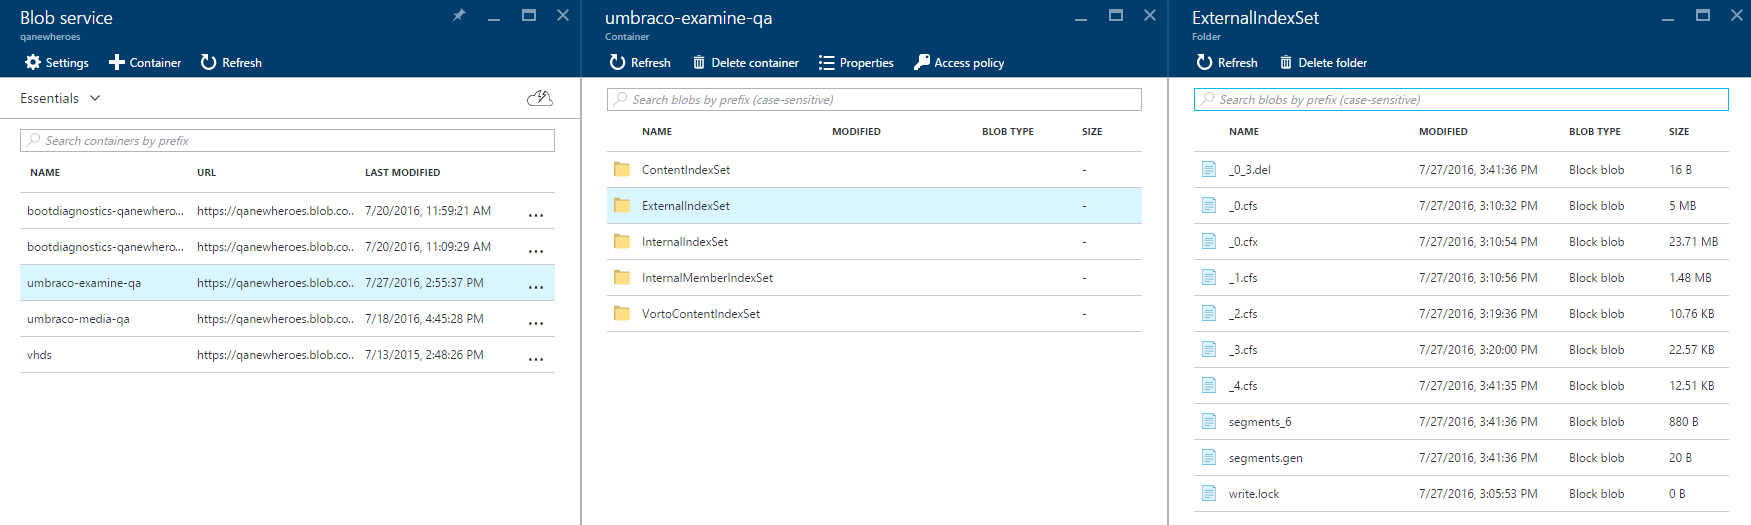This screenshot has width=1751, height=525.
Task: Open the ContentIndexSet folder icon
Action: pos(622,169)
